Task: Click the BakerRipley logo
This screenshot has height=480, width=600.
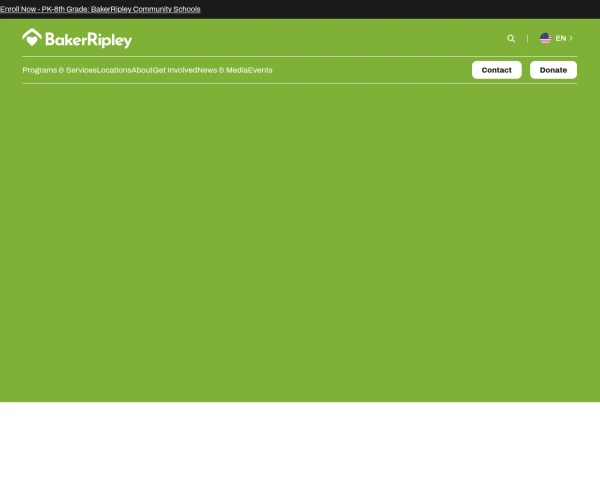Action: click(77, 38)
